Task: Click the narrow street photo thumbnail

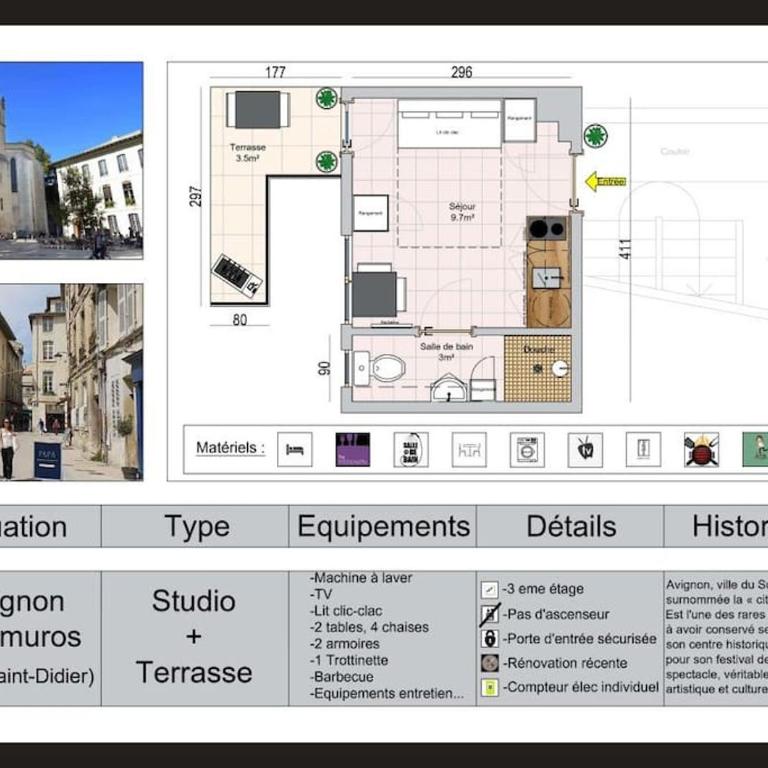Action: point(72,382)
